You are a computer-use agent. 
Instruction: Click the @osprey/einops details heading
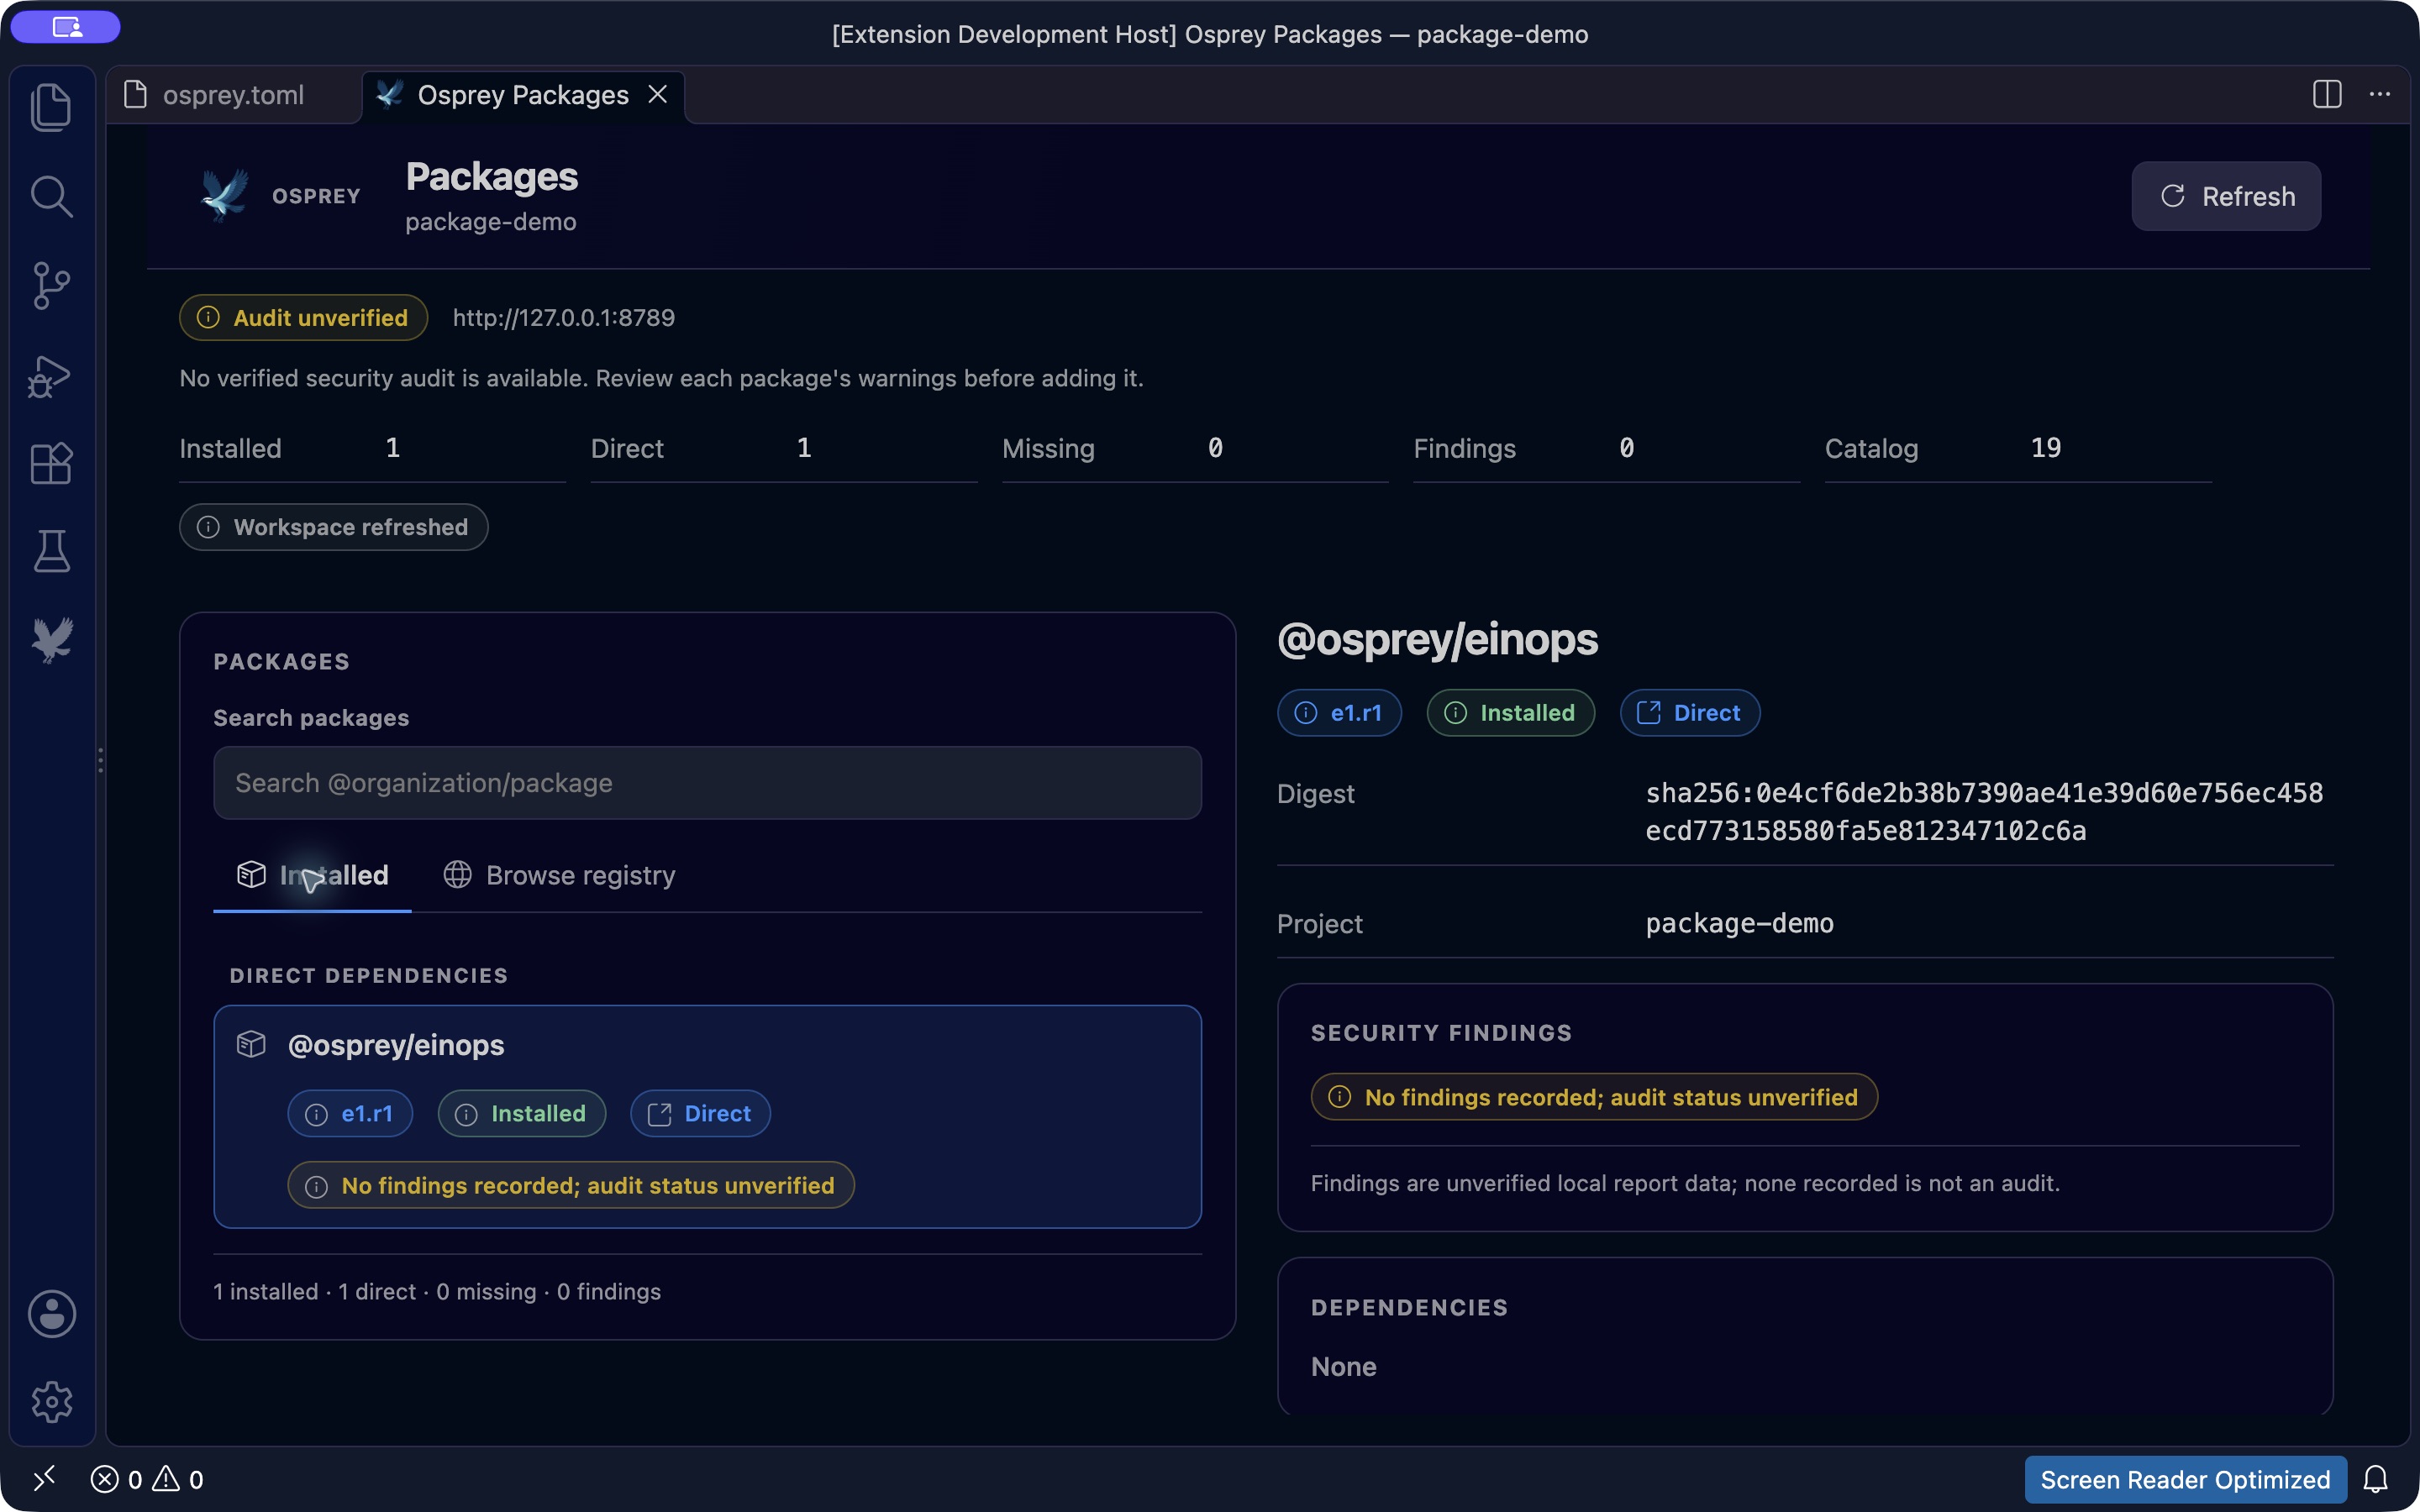click(x=1437, y=640)
